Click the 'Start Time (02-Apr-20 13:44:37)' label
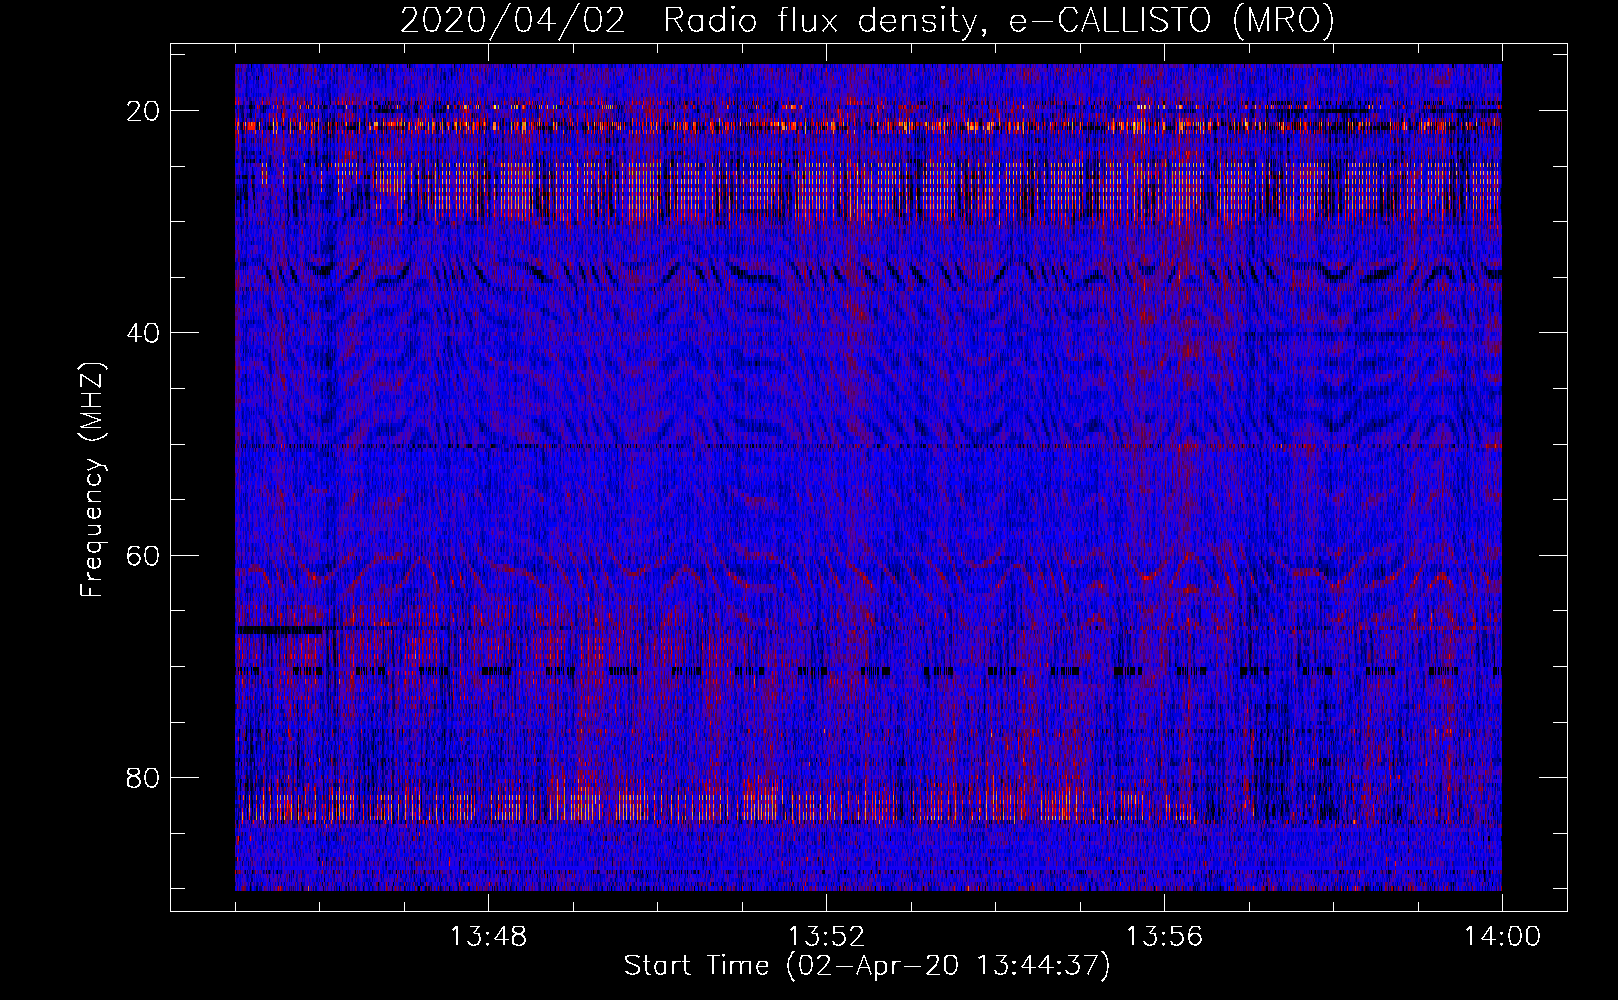The width and height of the screenshot is (1618, 1000). coord(867,966)
